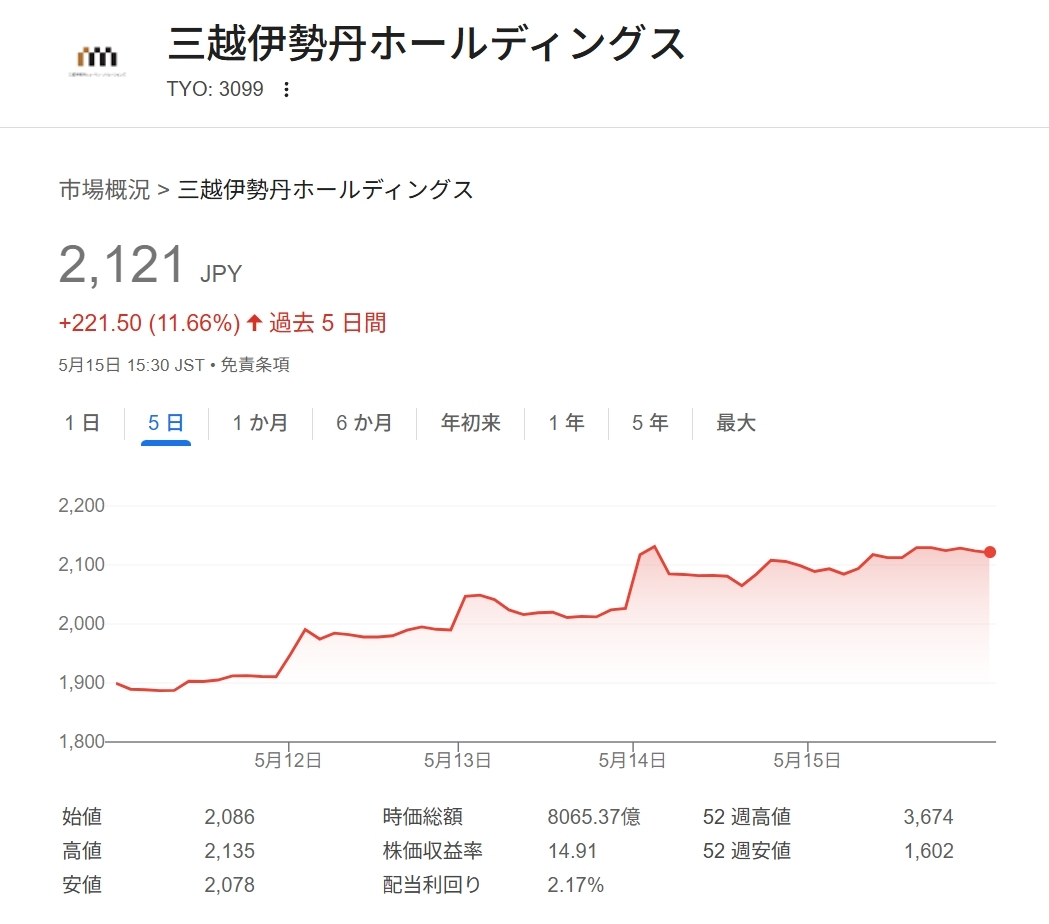Show the 最大 chart range
This screenshot has width=1049, height=924.
tap(736, 423)
